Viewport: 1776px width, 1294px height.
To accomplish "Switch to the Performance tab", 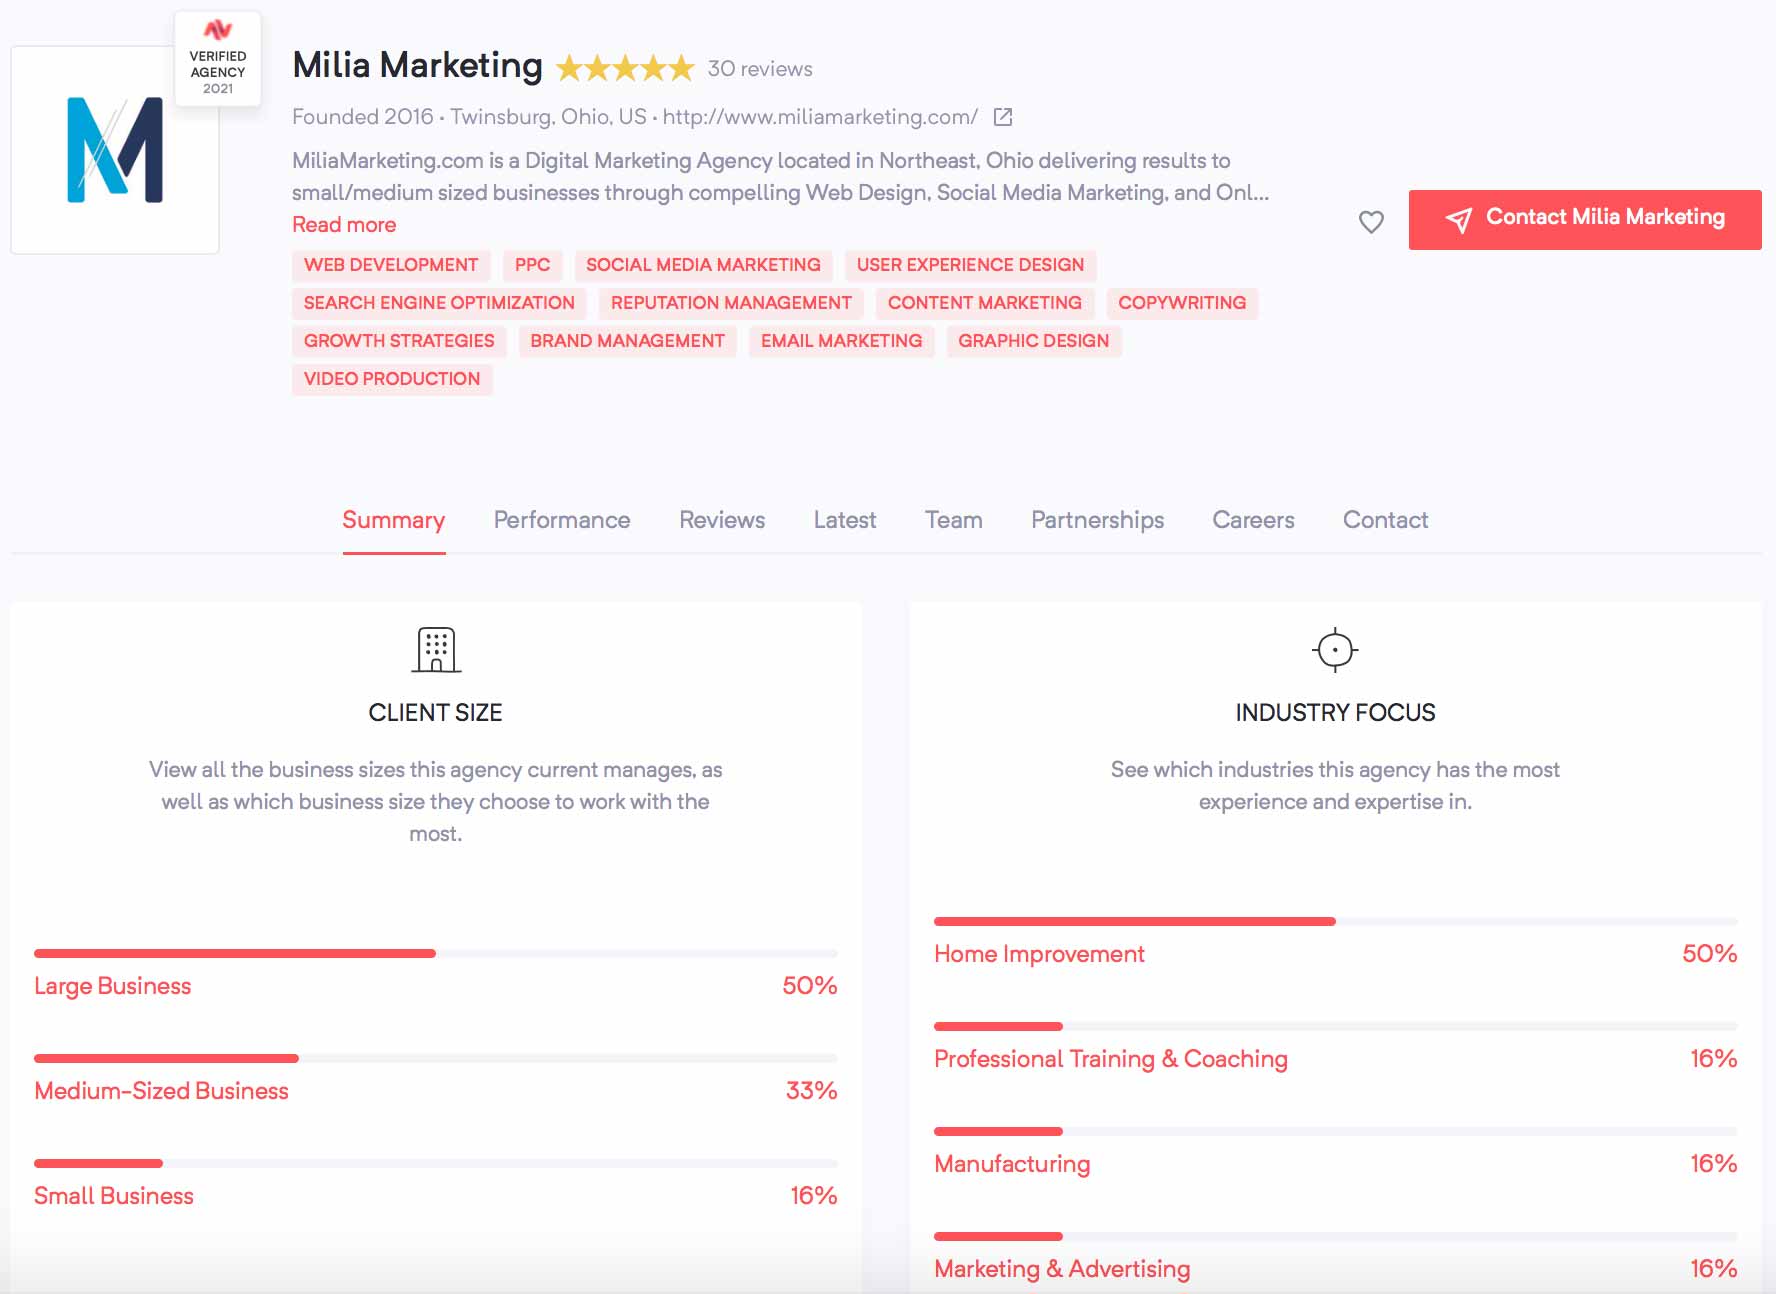I will coord(562,520).
